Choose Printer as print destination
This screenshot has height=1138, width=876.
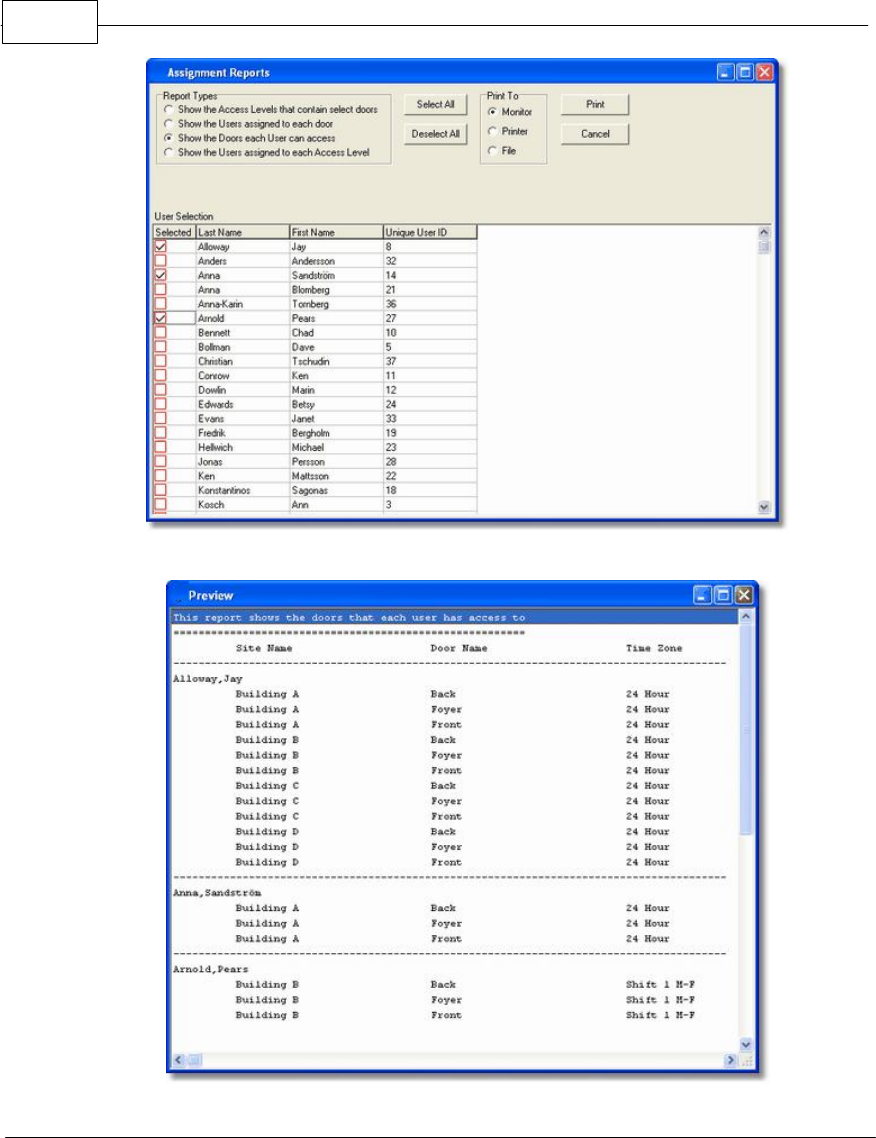coord(493,131)
